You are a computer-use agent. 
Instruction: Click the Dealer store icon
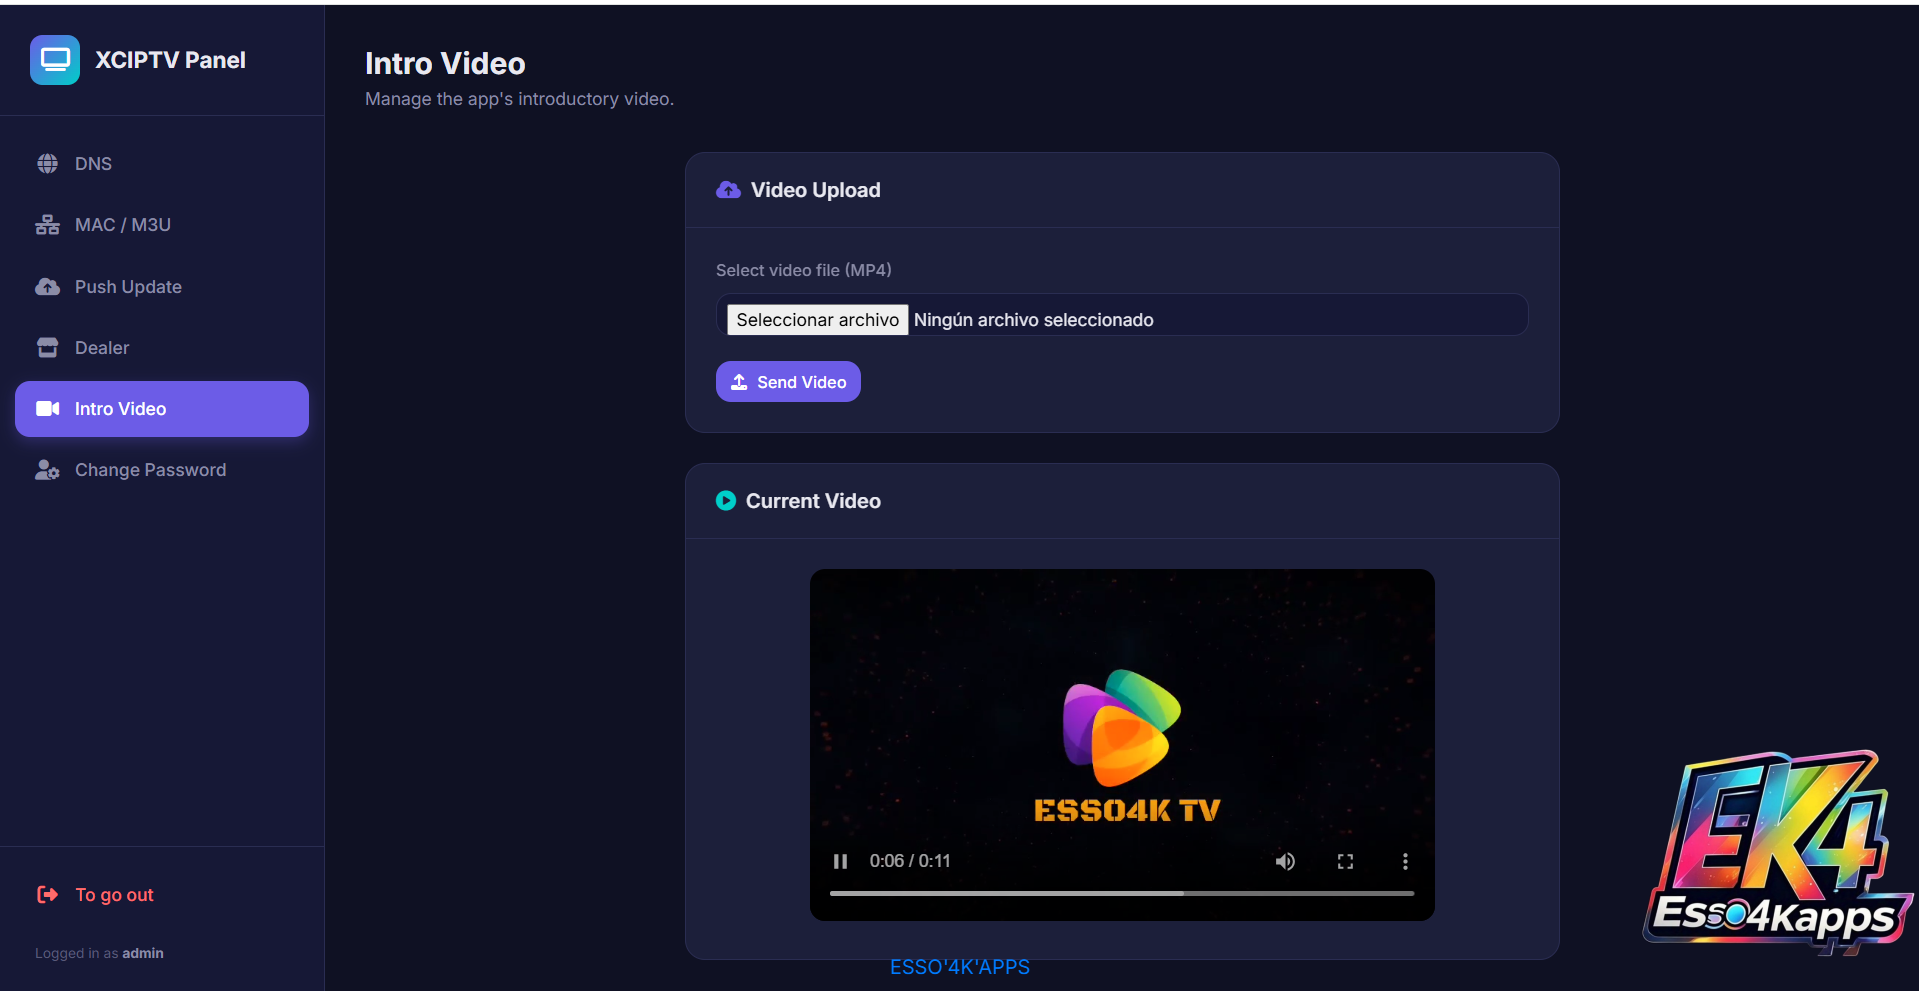47,348
